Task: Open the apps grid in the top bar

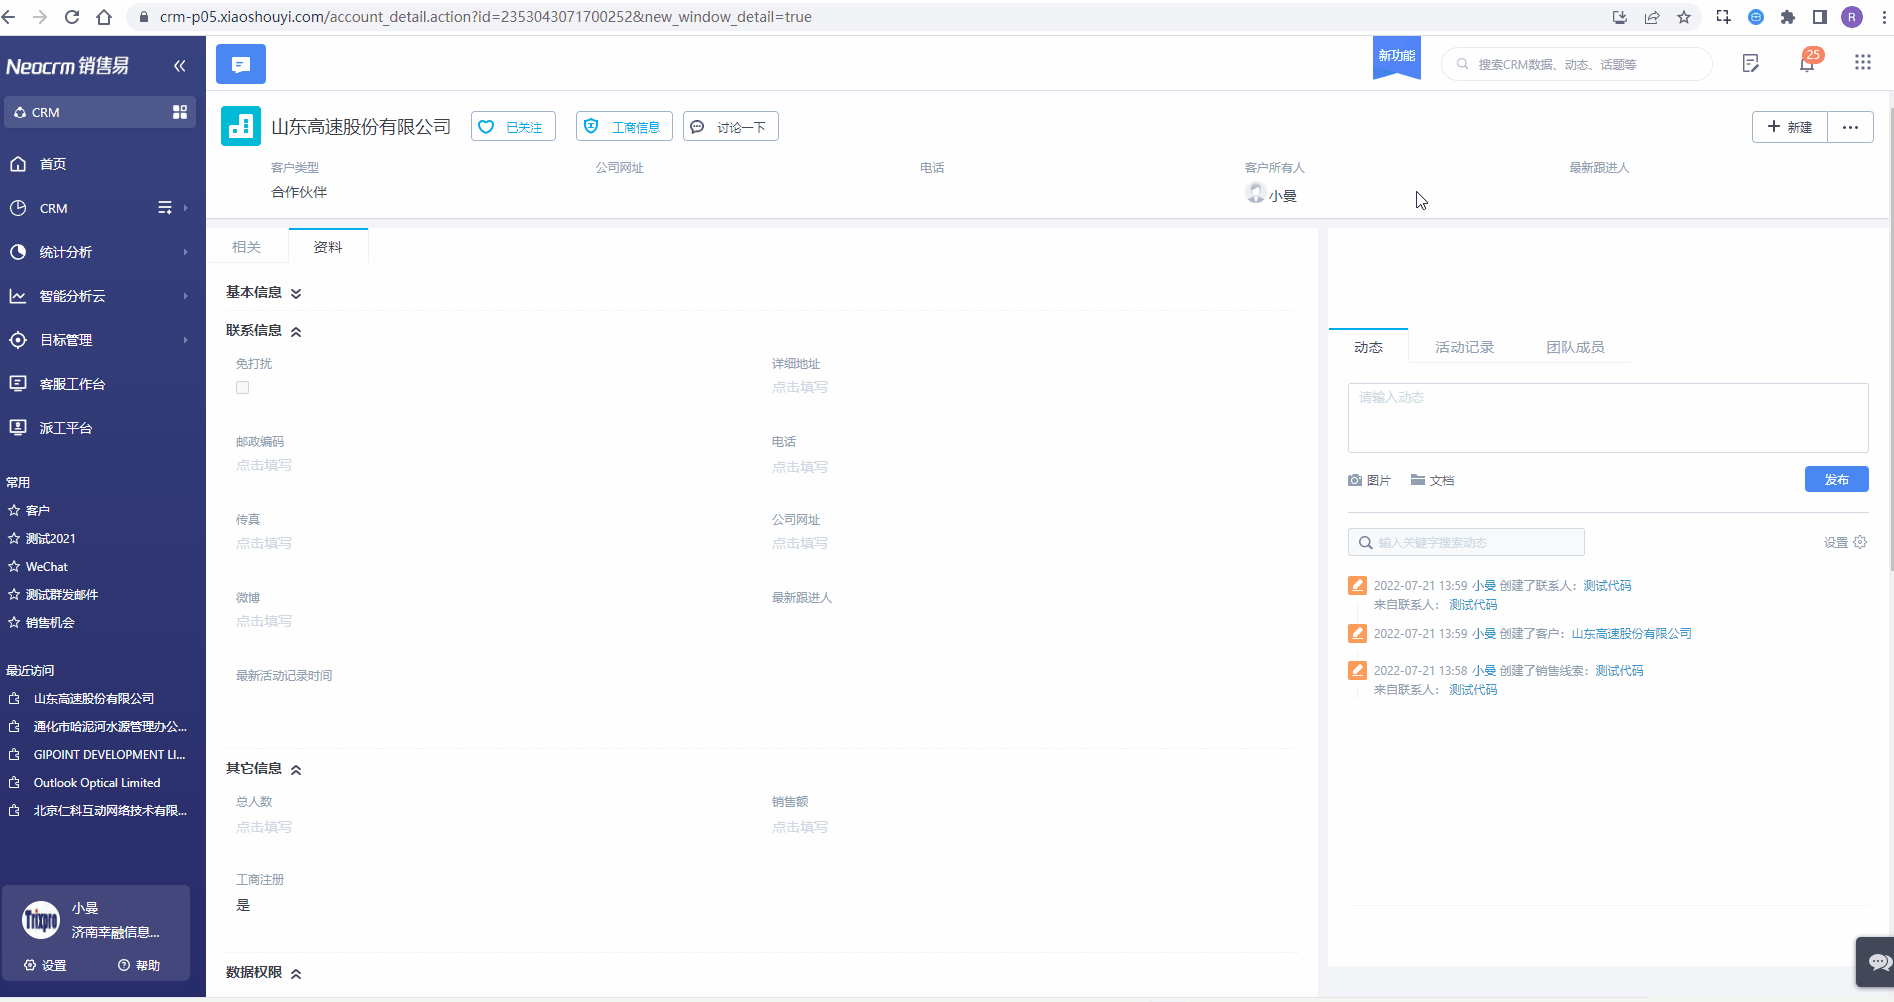Action: point(1862,62)
